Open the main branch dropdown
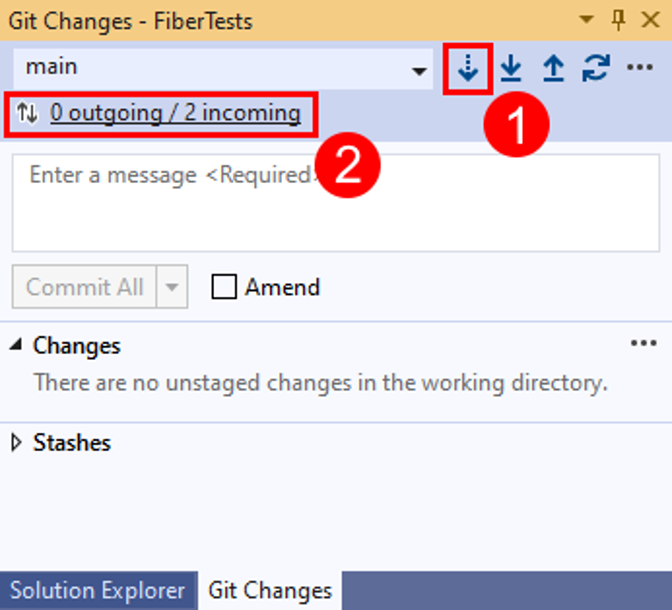 pyautogui.click(x=419, y=70)
